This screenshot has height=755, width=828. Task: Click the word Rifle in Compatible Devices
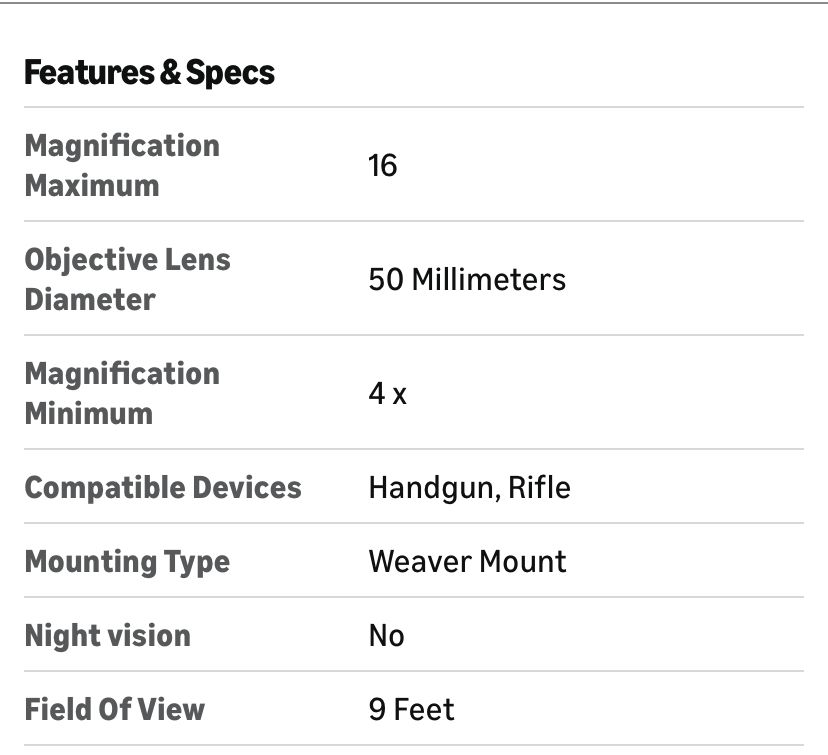(539, 487)
